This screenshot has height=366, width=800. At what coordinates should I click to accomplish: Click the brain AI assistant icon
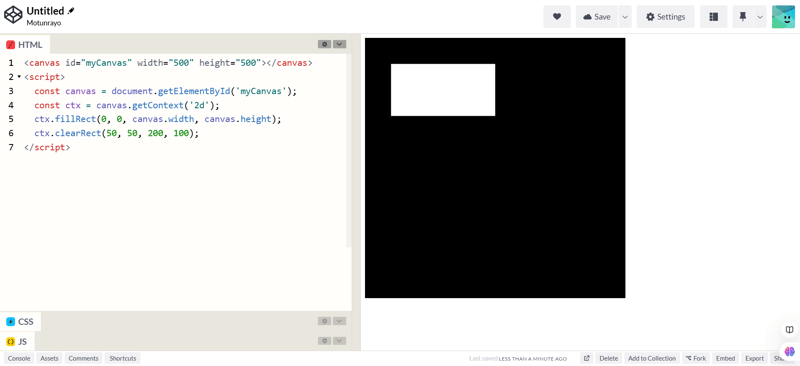point(790,352)
